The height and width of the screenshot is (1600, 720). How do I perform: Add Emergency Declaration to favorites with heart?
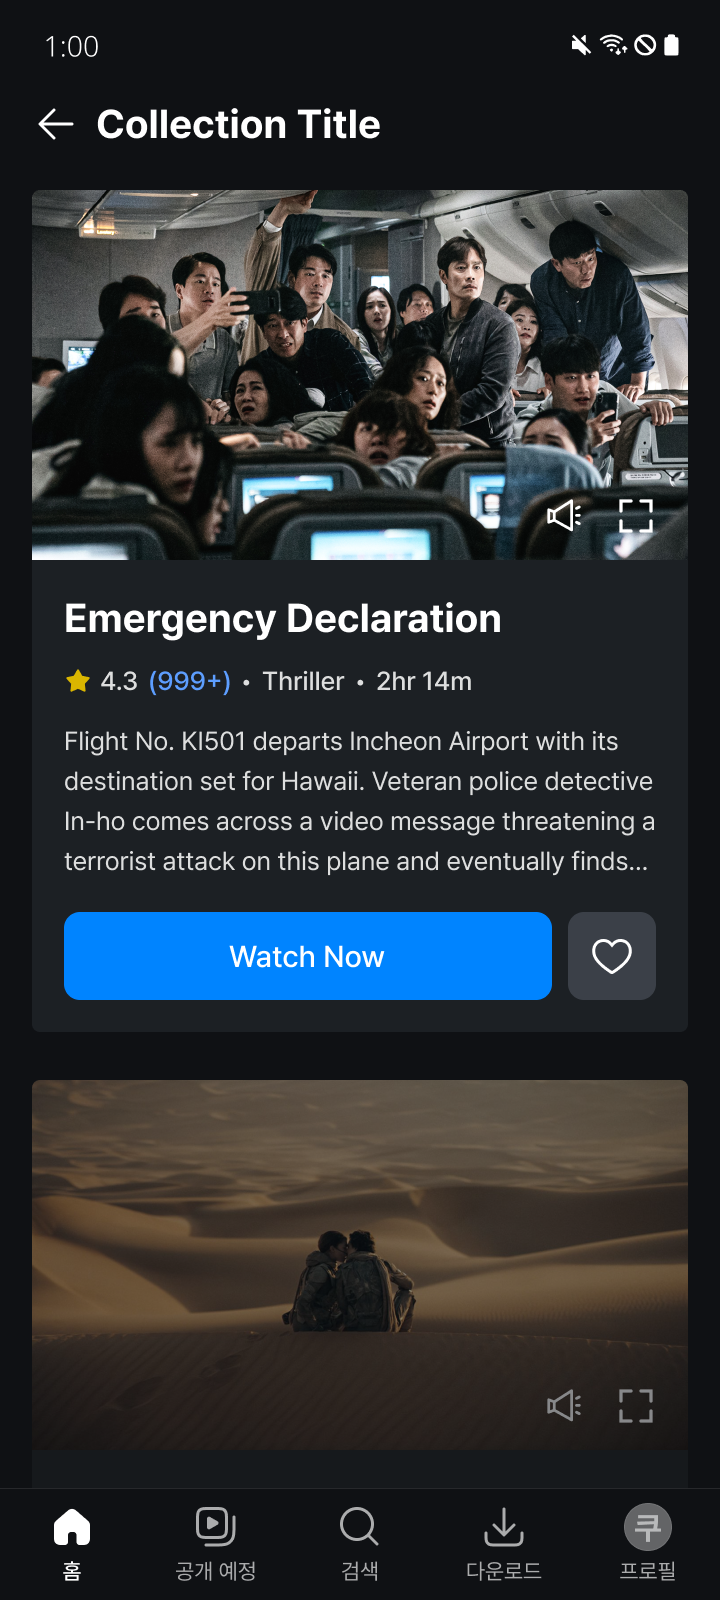click(612, 956)
